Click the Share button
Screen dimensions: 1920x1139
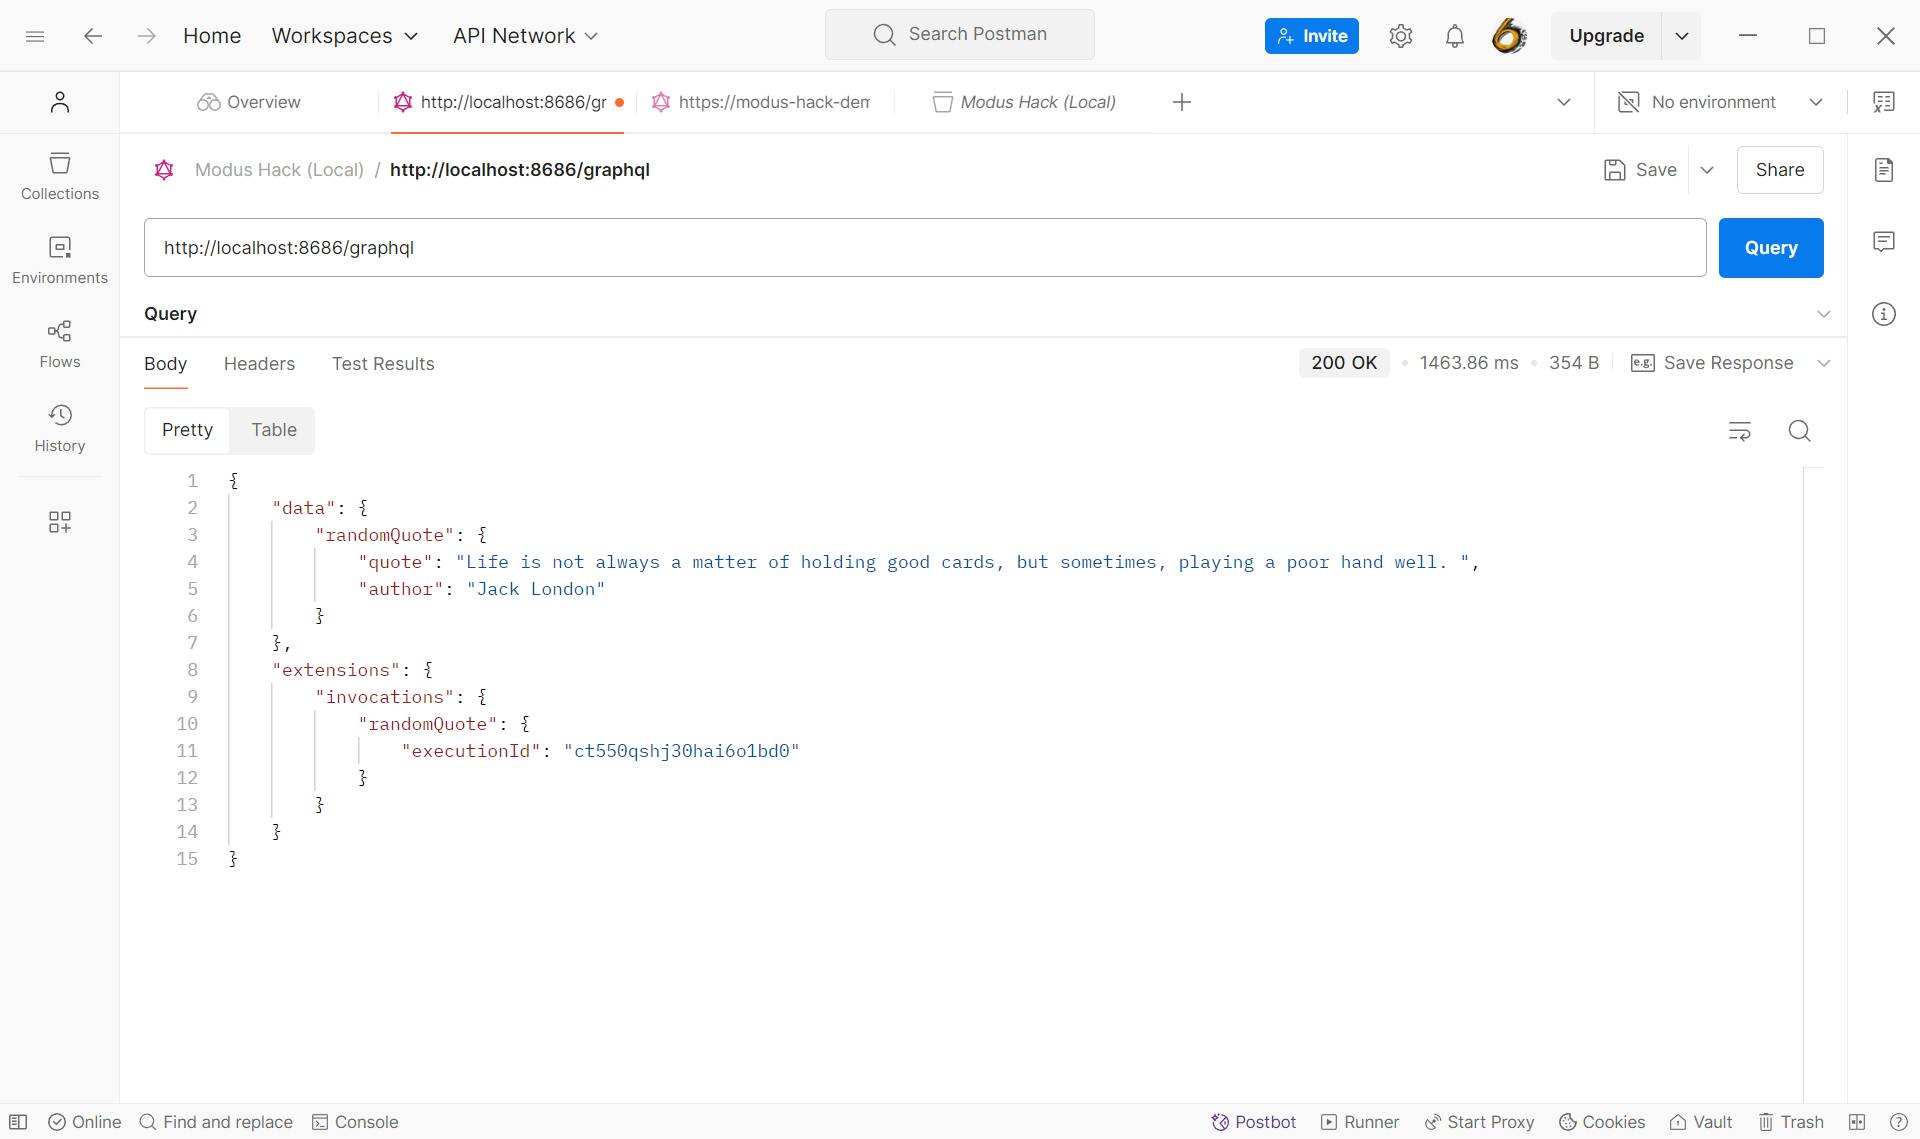pos(1780,170)
